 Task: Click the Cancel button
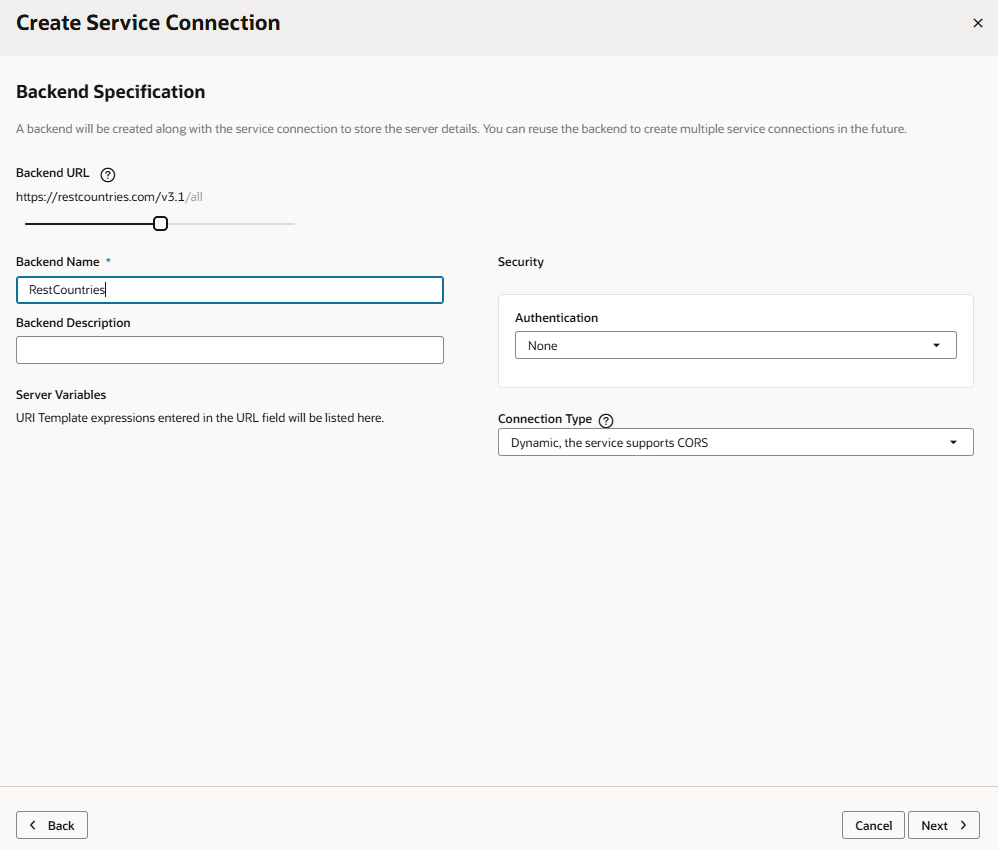coord(872,825)
